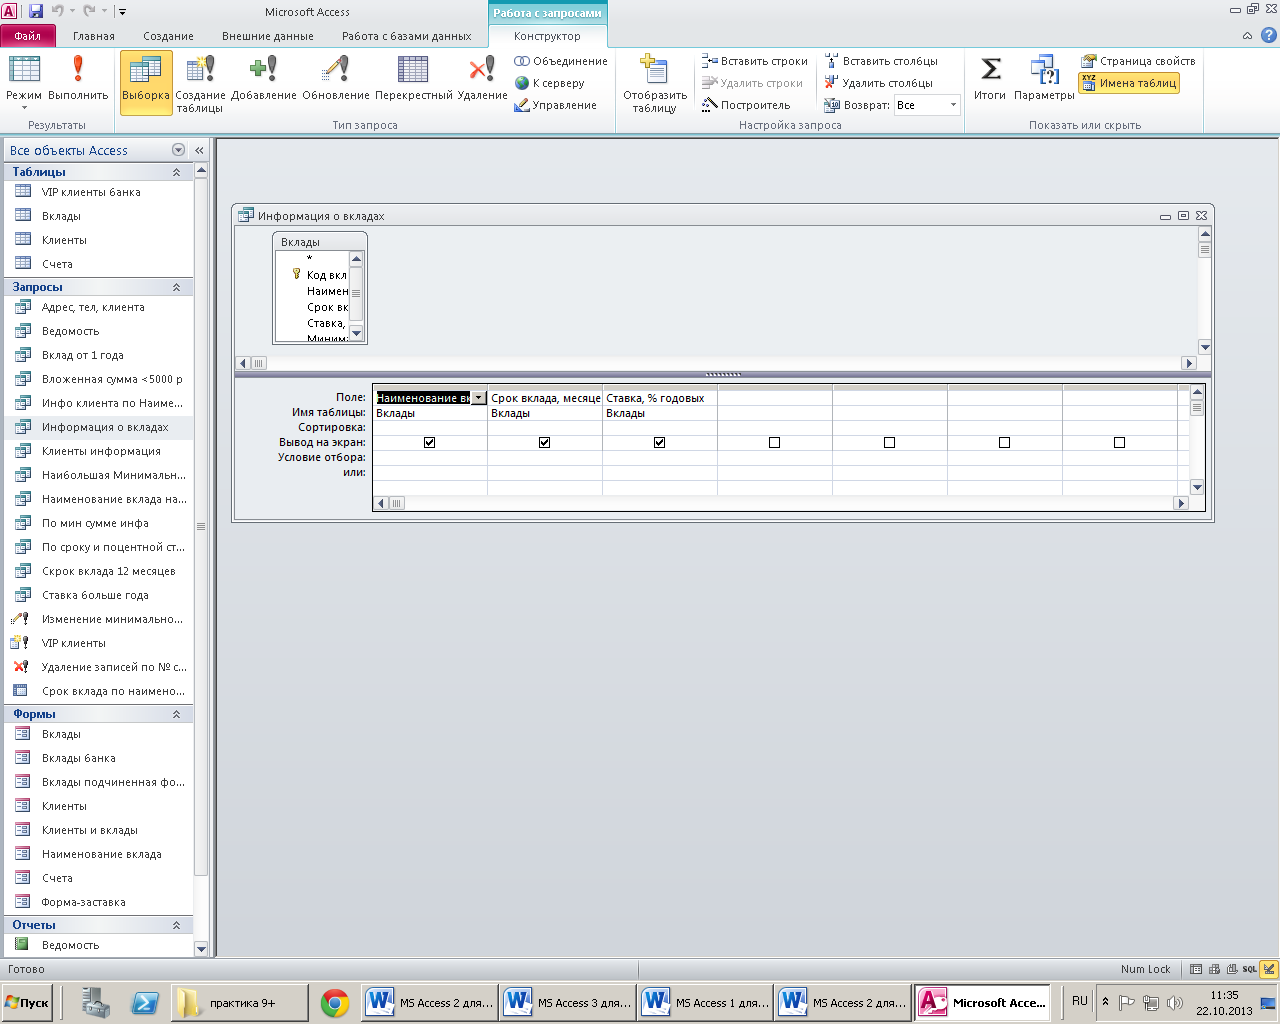Viewport: 1280px width, 1024px height.
Task: Collapse the Таблицы group
Action: point(177,172)
